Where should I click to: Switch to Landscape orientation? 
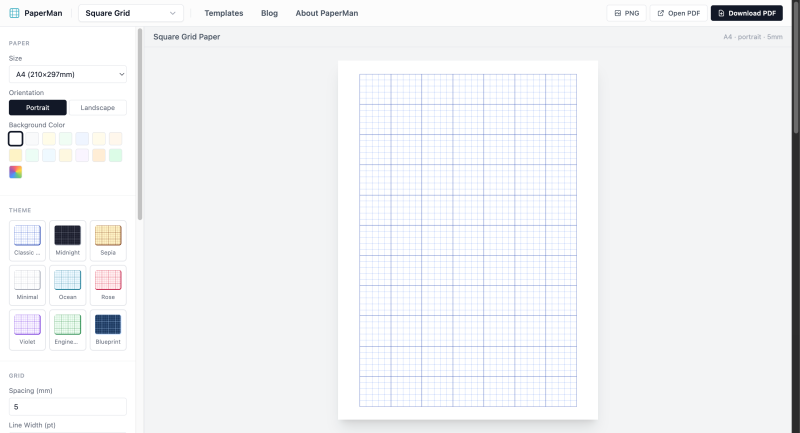[x=97, y=108]
